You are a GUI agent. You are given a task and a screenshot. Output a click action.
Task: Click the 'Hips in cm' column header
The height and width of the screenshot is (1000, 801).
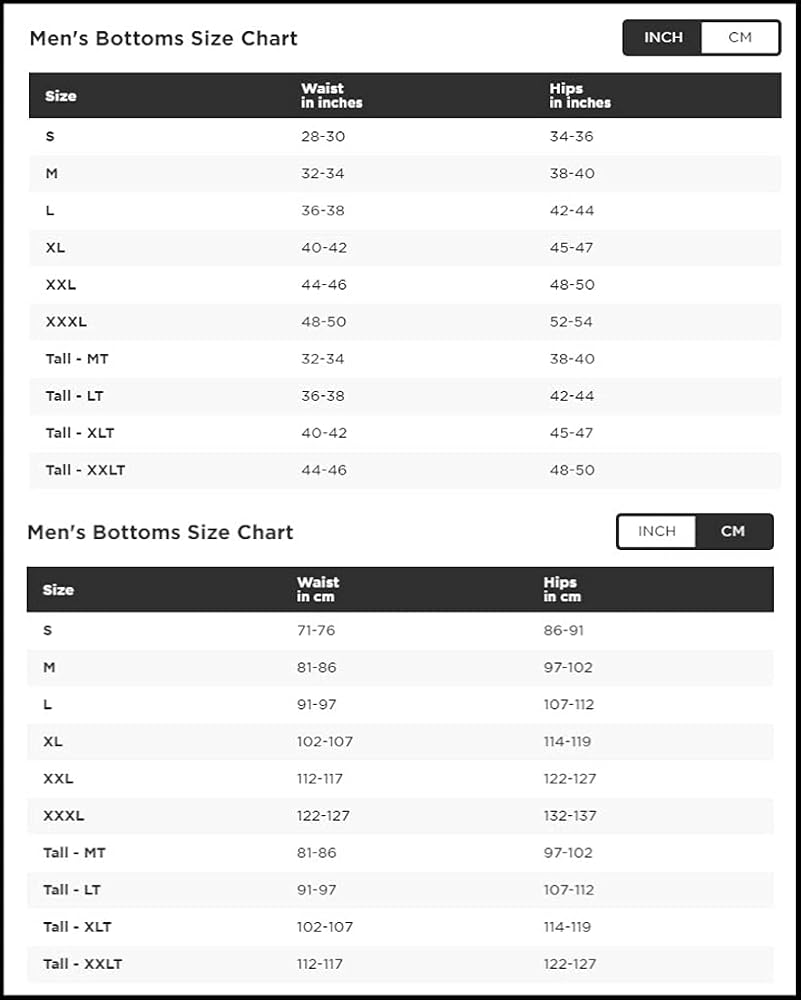pos(561,589)
